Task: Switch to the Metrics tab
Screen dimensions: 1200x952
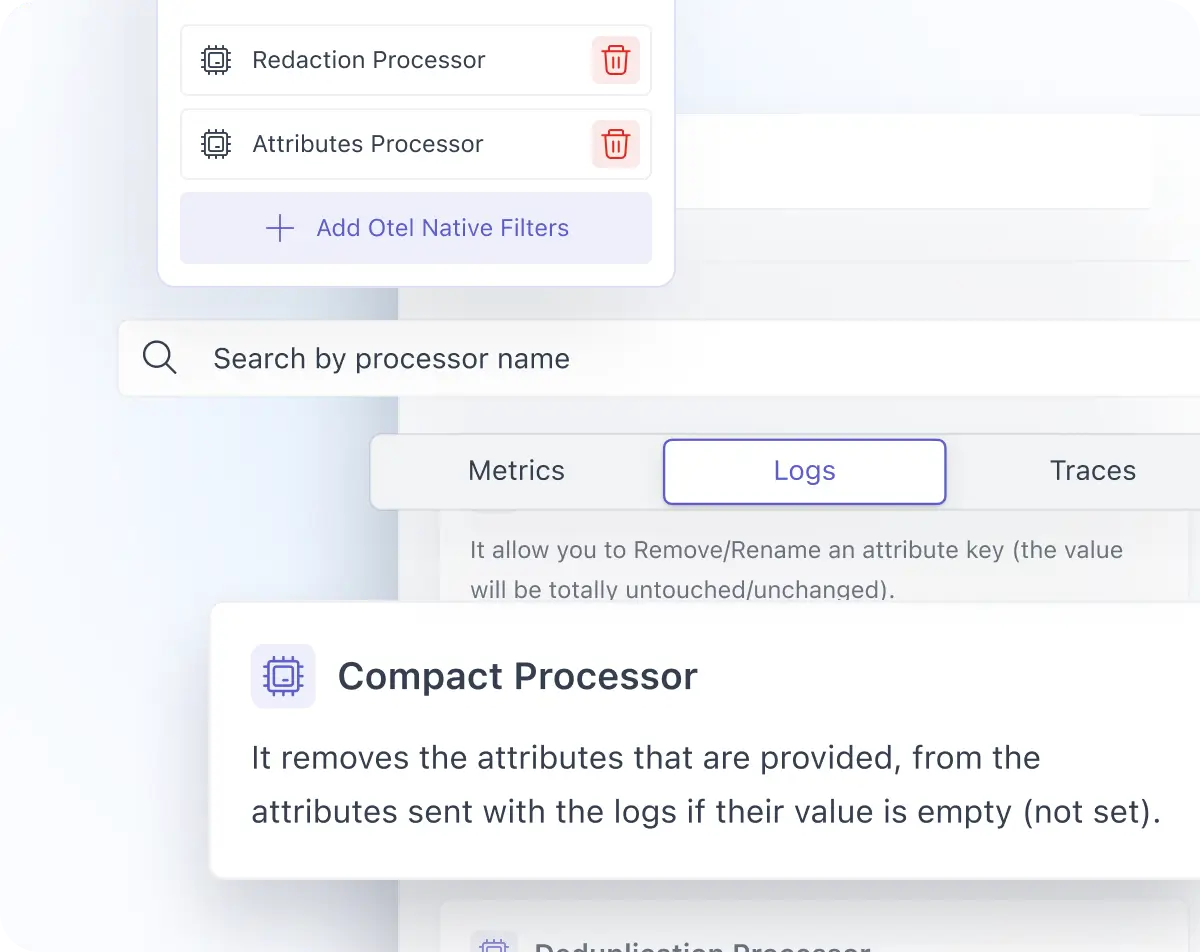Action: coord(516,470)
